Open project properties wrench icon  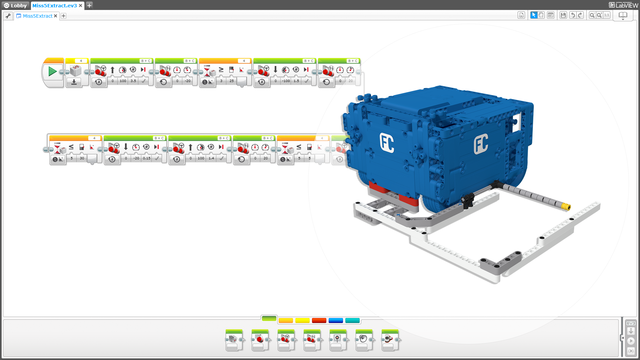8,16
